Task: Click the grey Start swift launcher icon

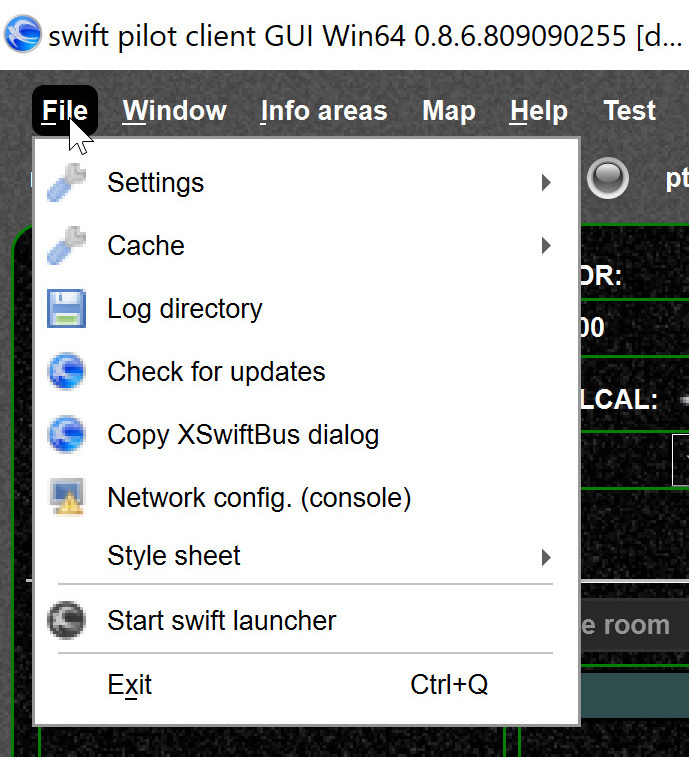Action: coord(67,620)
